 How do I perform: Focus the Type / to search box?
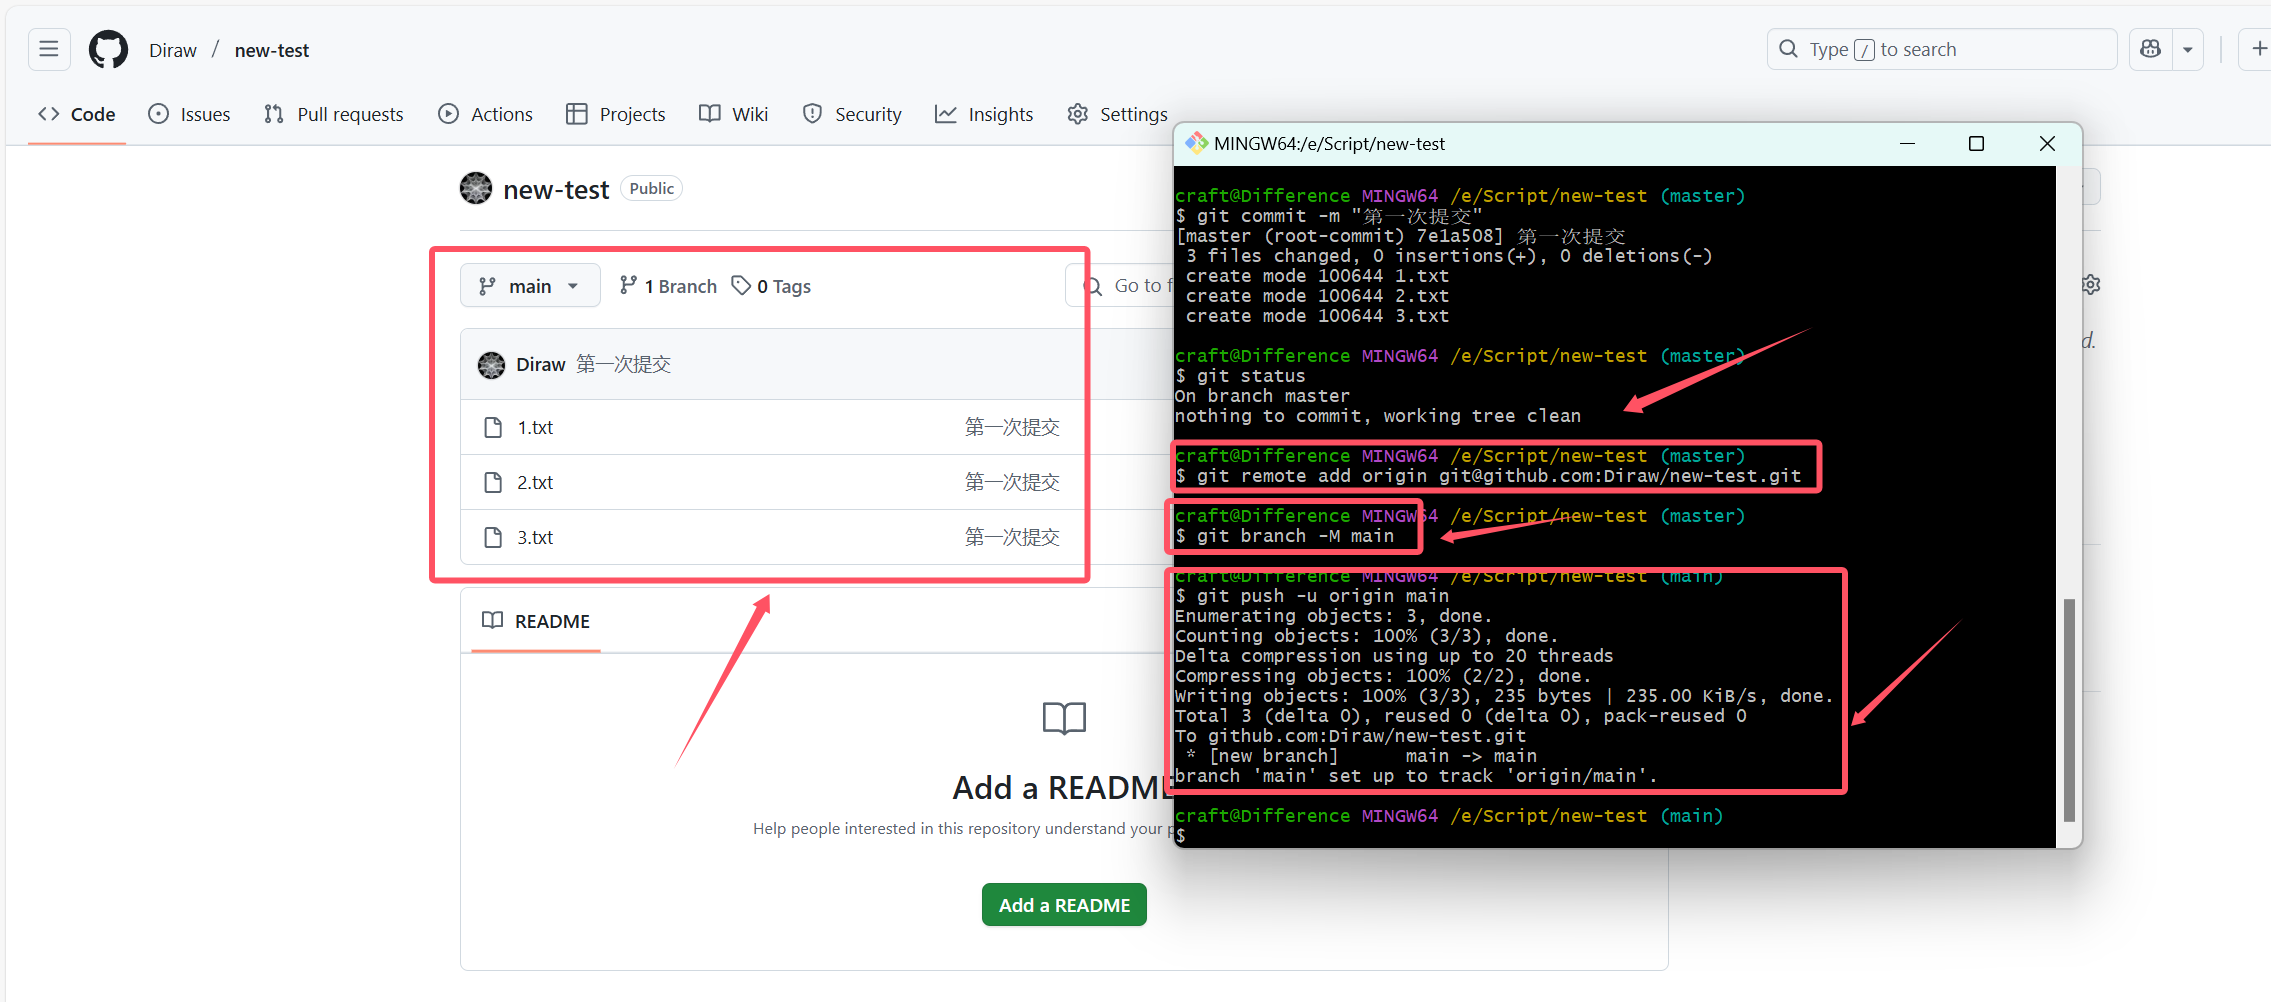click(x=1941, y=49)
